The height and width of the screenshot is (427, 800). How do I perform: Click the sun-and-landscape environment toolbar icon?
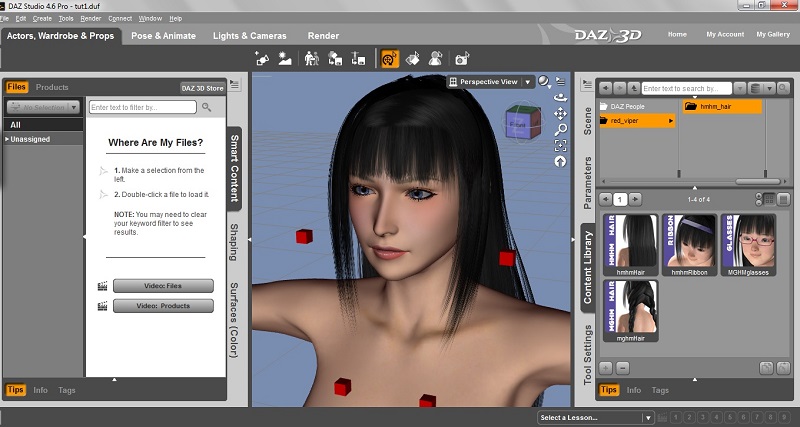285,59
